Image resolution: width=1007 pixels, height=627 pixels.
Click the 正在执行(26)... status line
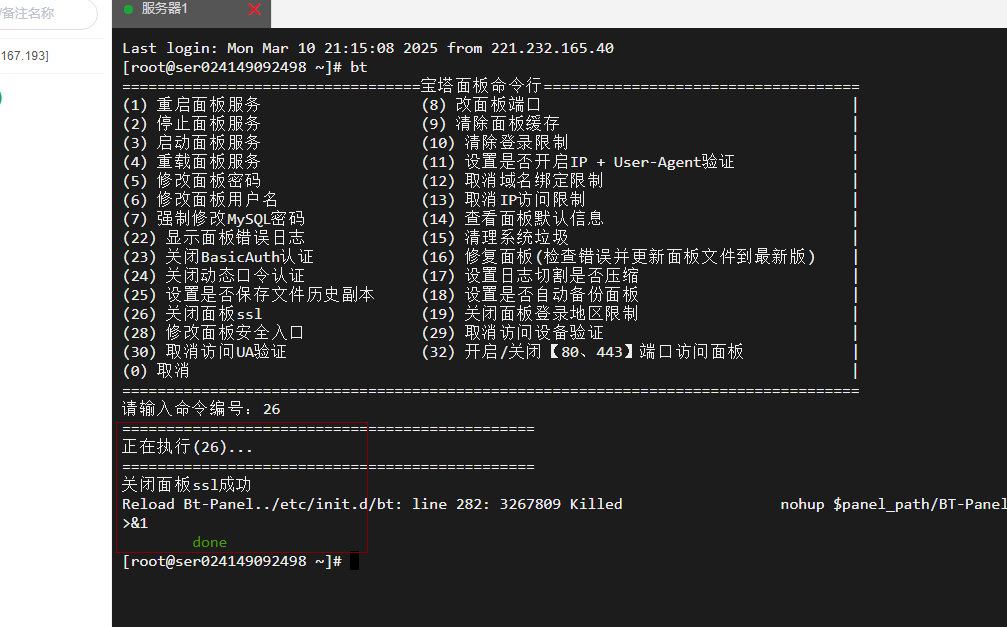click(x=187, y=447)
